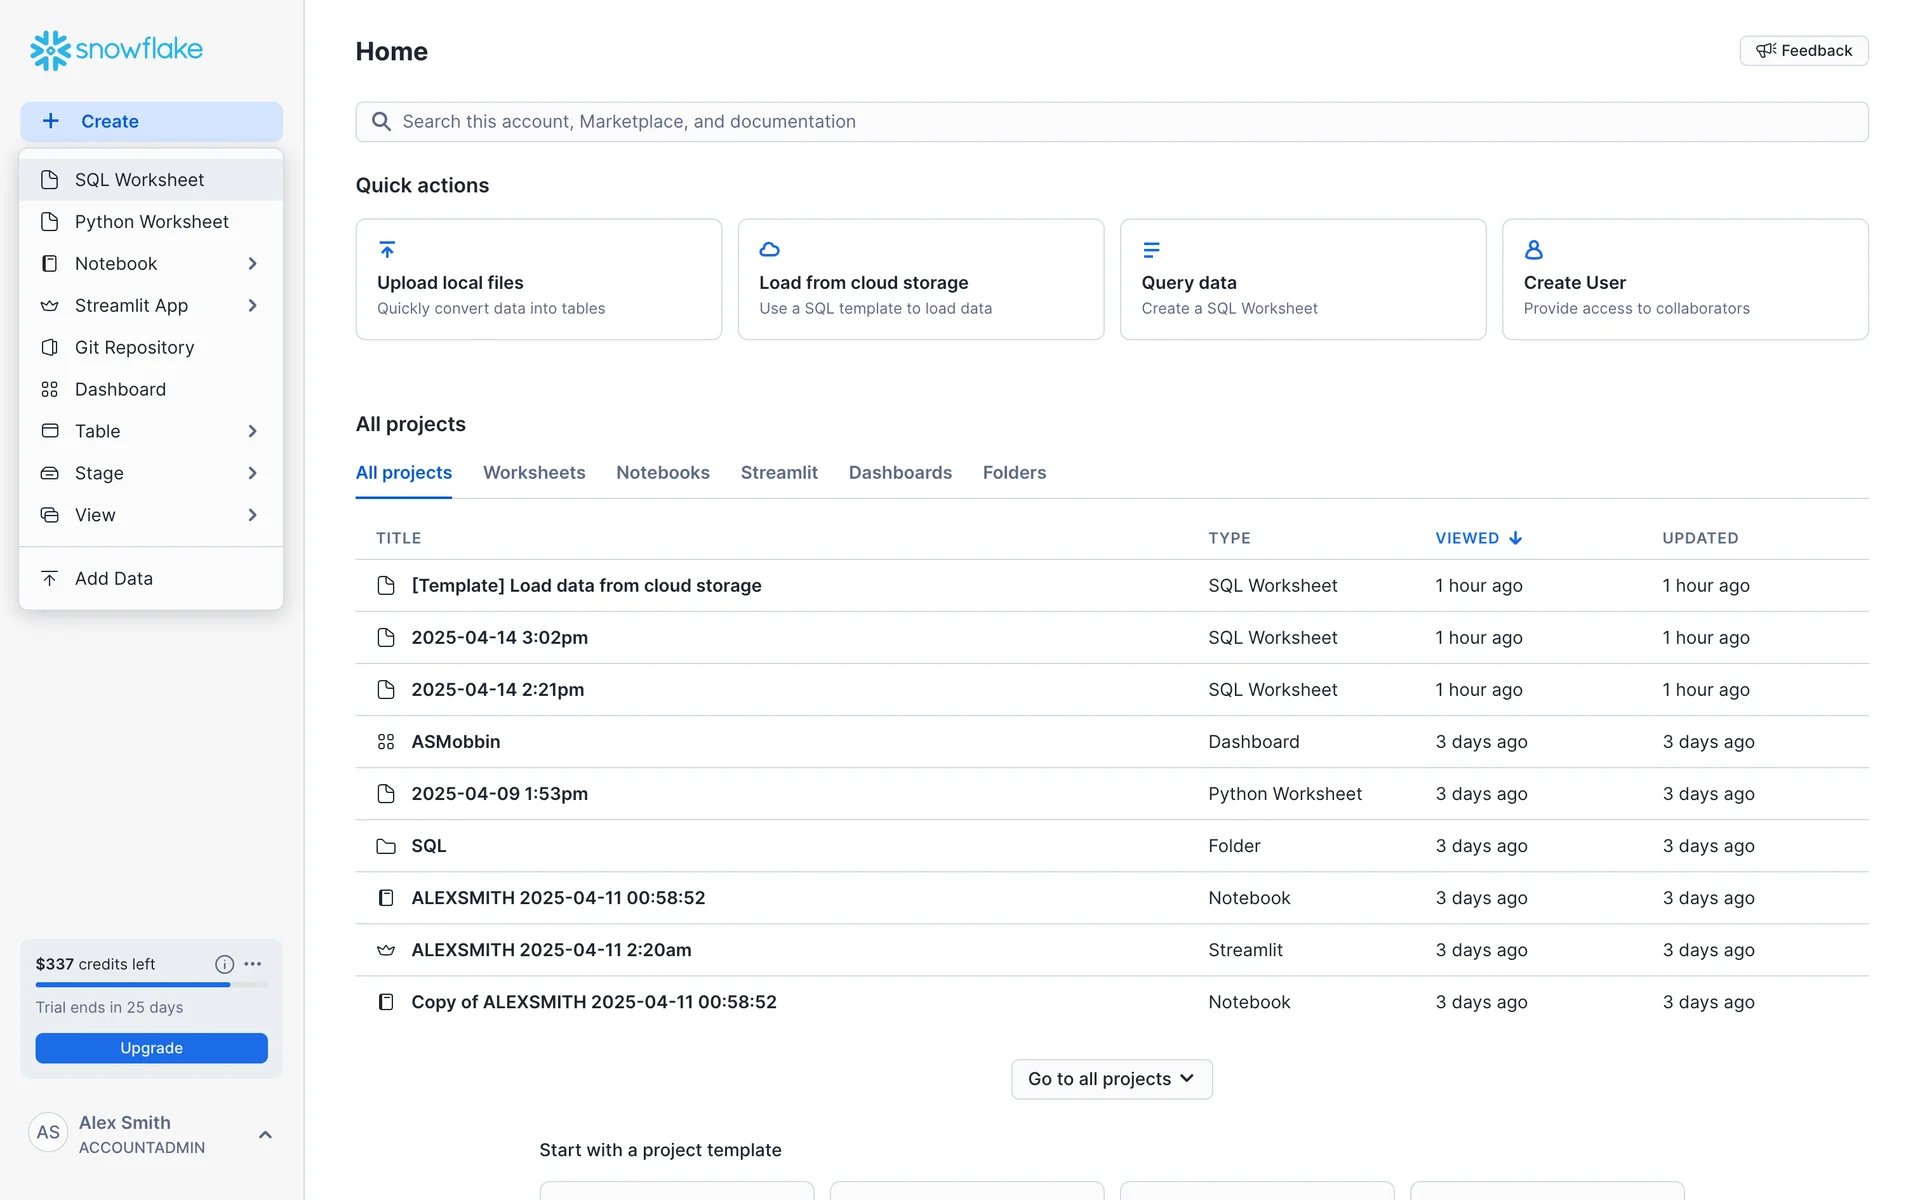Focus the account search field
The width and height of the screenshot is (1920, 1200).
tap(1110, 122)
